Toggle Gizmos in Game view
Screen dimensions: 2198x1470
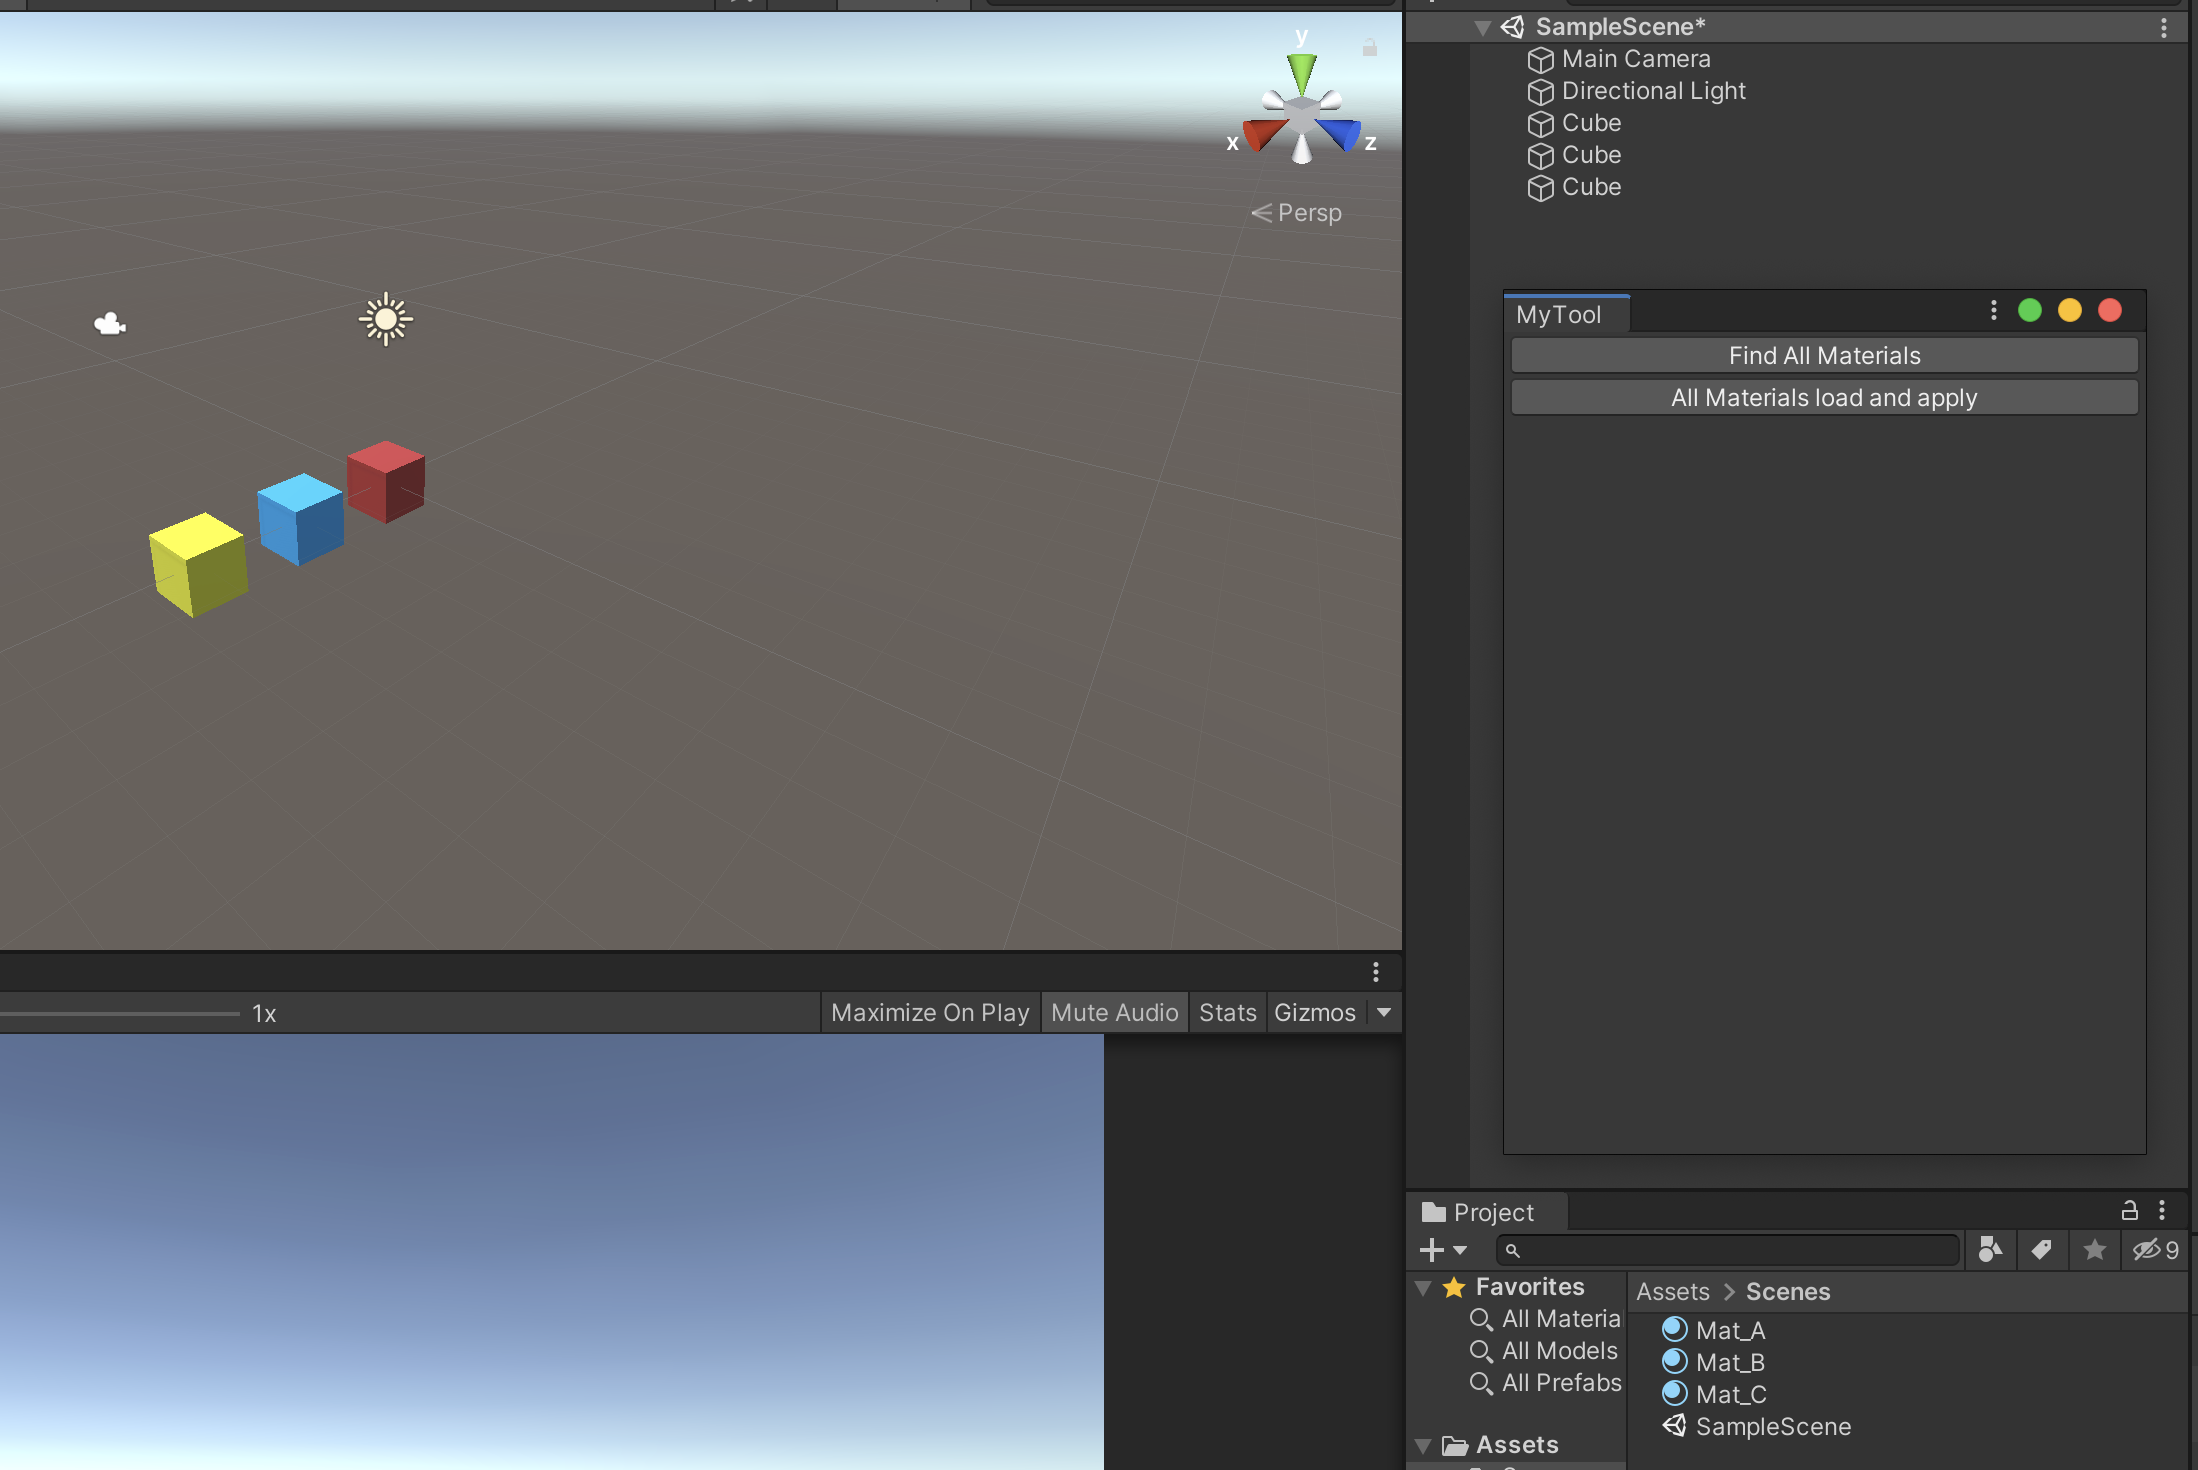(1315, 1013)
